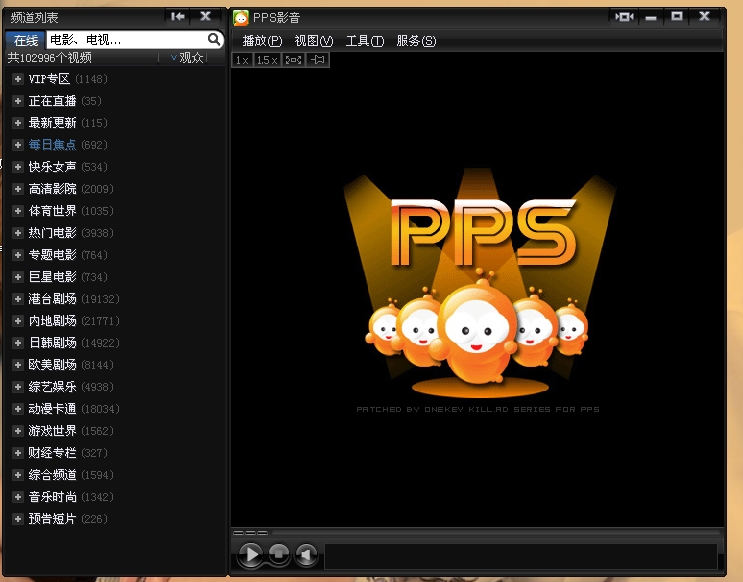Click the stop playback button
The height and width of the screenshot is (582, 743).
click(279, 553)
